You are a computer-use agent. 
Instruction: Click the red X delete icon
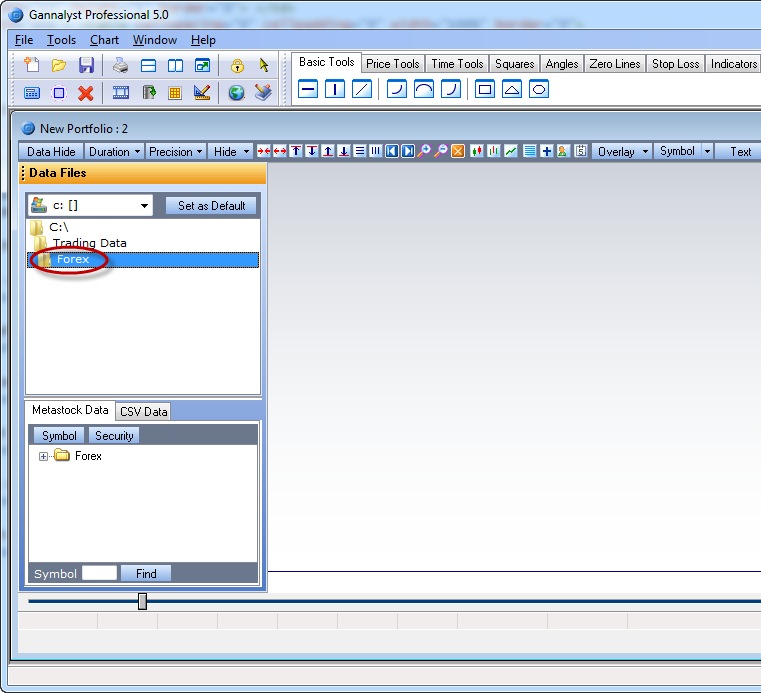[x=86, y=93]
